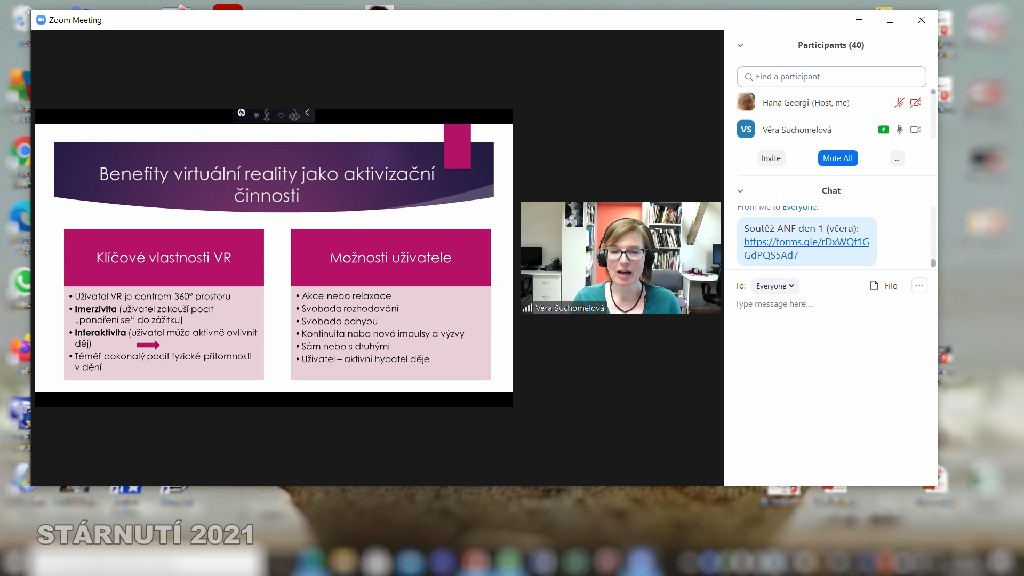Open the chat more options ellipsis
The image size is (1024, 576).
[919, 285]
